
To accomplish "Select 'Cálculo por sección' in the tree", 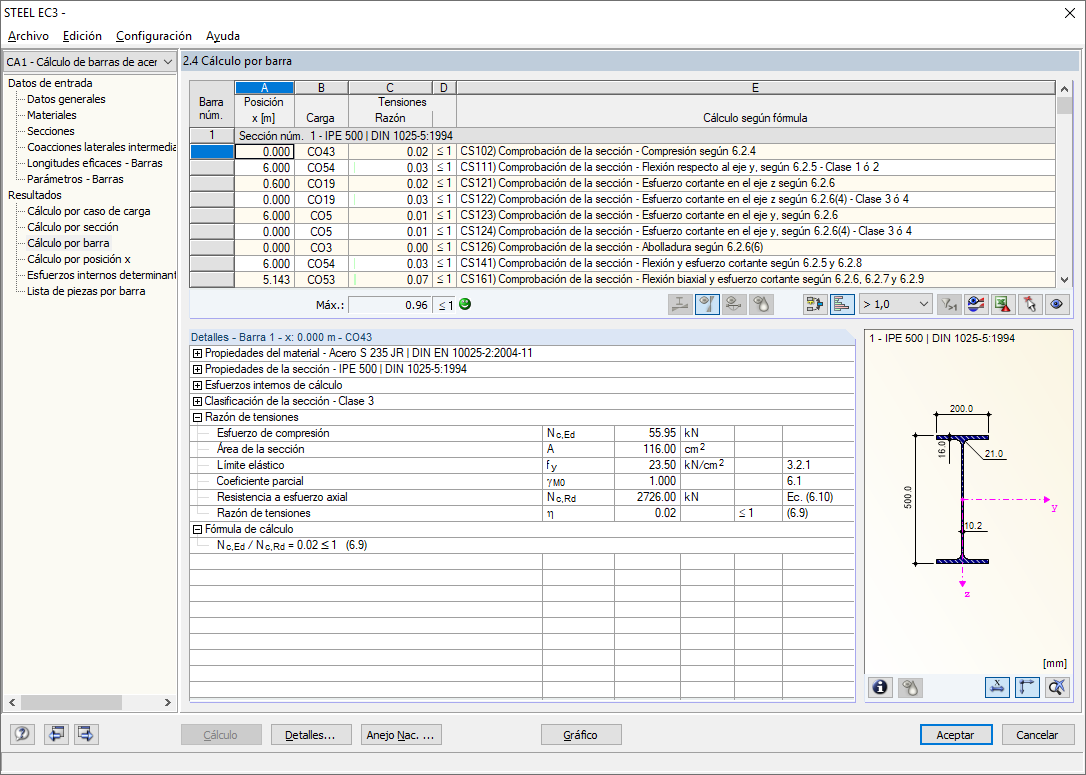I will click(72, 227).
